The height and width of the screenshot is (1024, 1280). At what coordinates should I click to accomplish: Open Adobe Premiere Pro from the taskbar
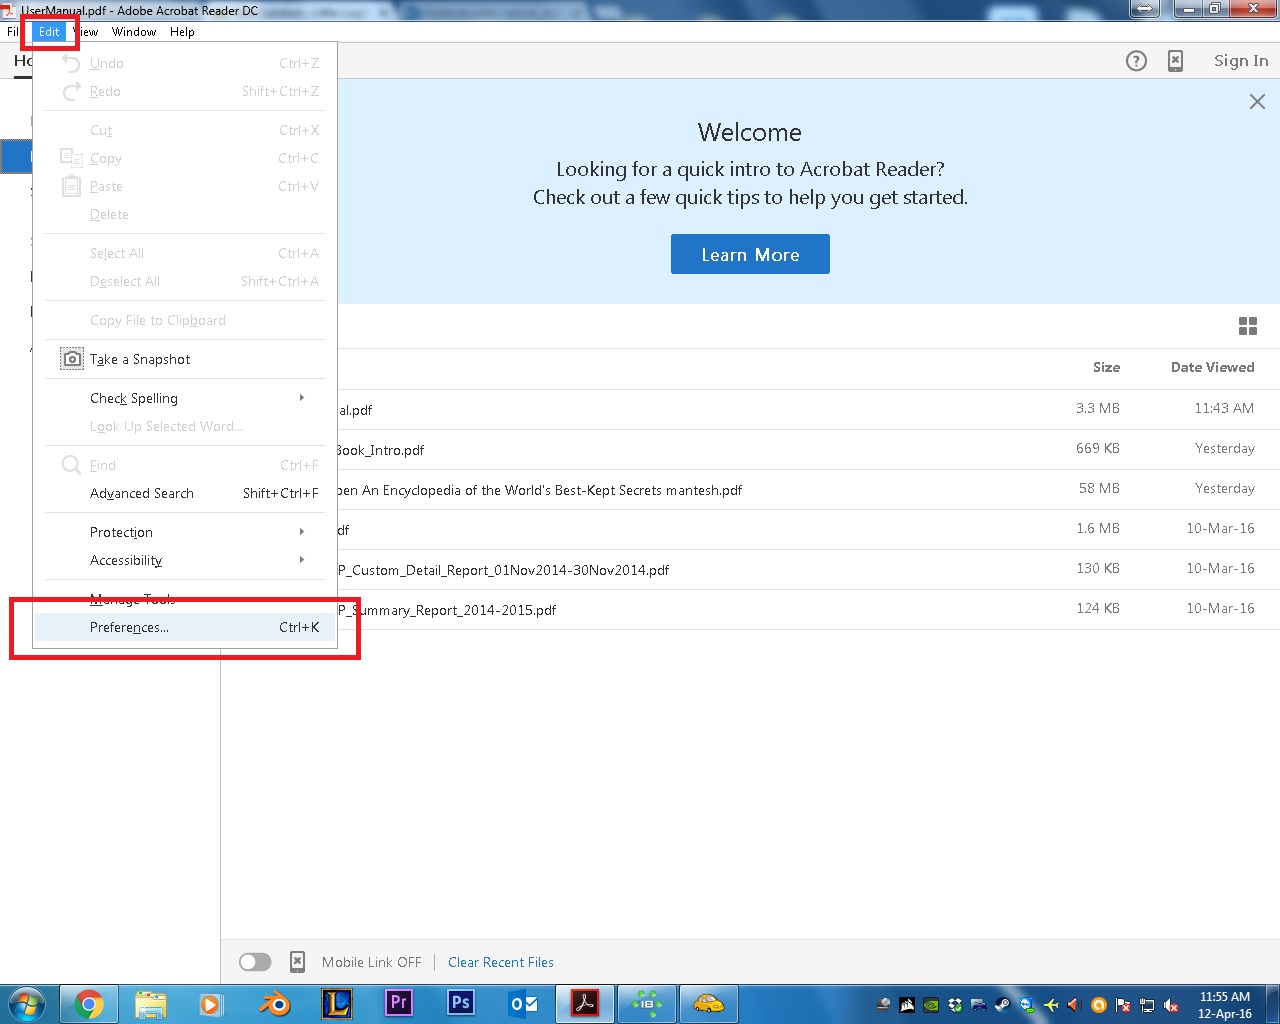(x=398, y=1003)
